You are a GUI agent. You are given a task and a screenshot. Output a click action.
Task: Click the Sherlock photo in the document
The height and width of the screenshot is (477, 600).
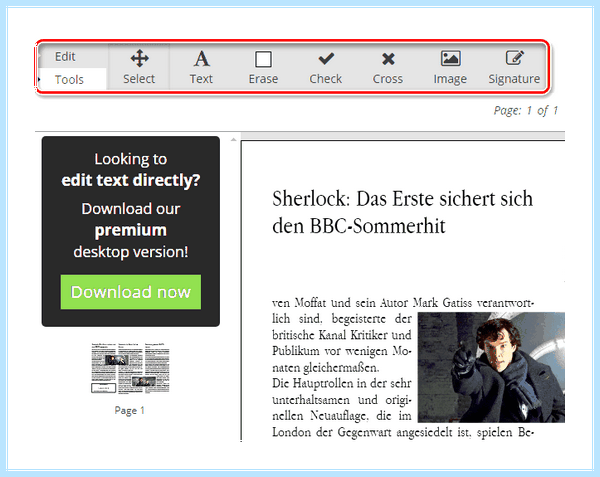(x=491, y=367)
